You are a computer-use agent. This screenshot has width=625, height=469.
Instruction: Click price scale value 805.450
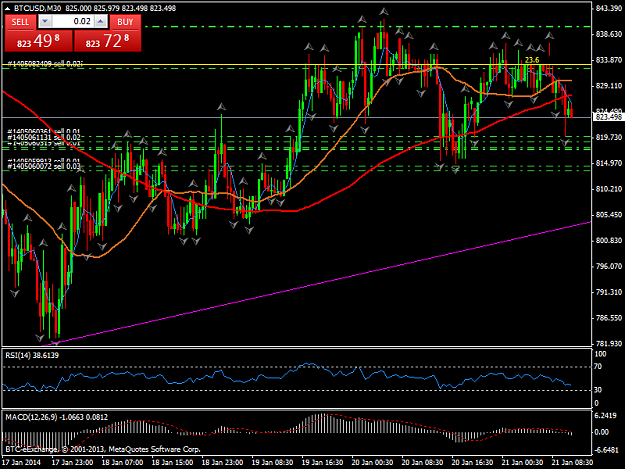tap(608, 214)
